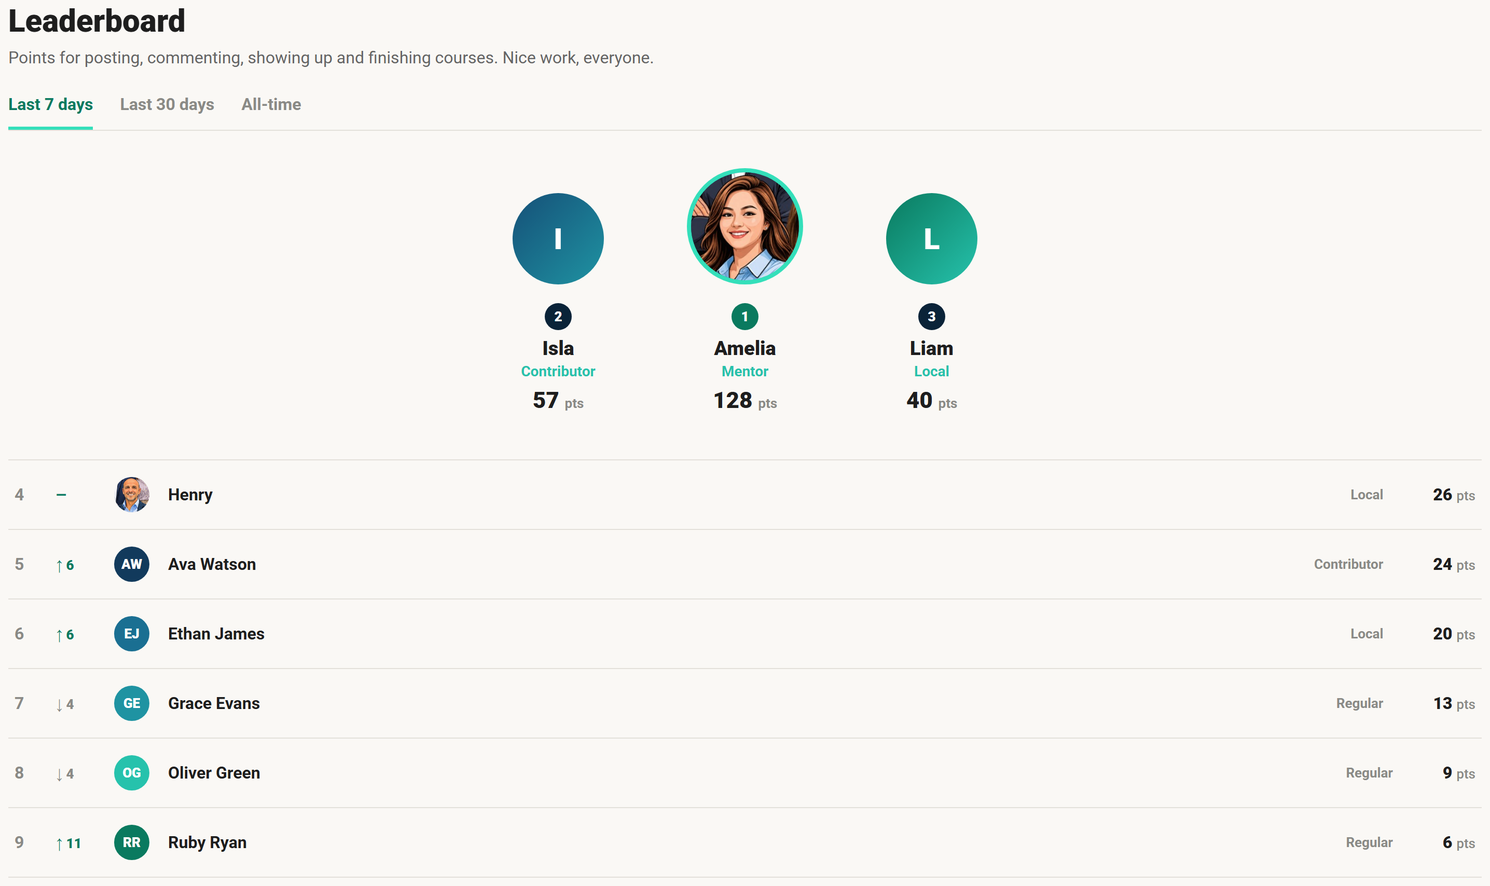
Task: Click the up 6 indicator for Ethan James
Action: tap(65, 635)
